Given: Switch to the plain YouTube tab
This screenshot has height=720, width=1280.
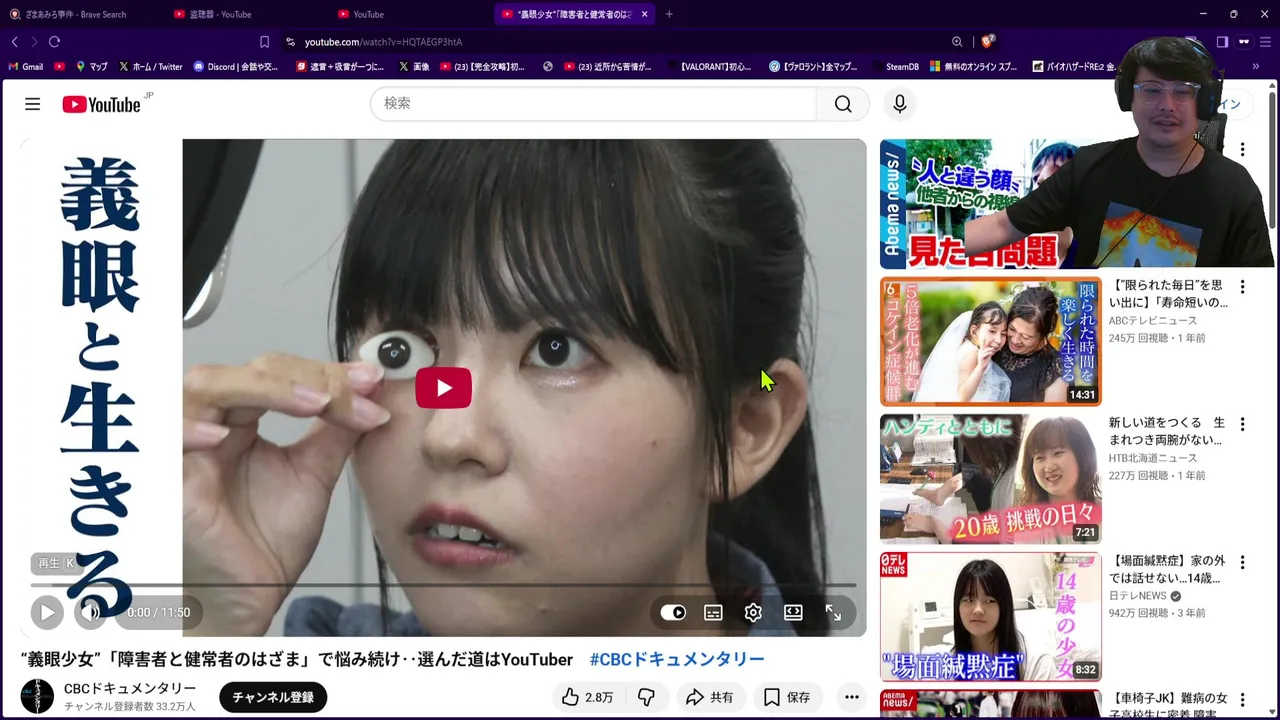Looking at the screenshot, I should (x=368, y=14).
